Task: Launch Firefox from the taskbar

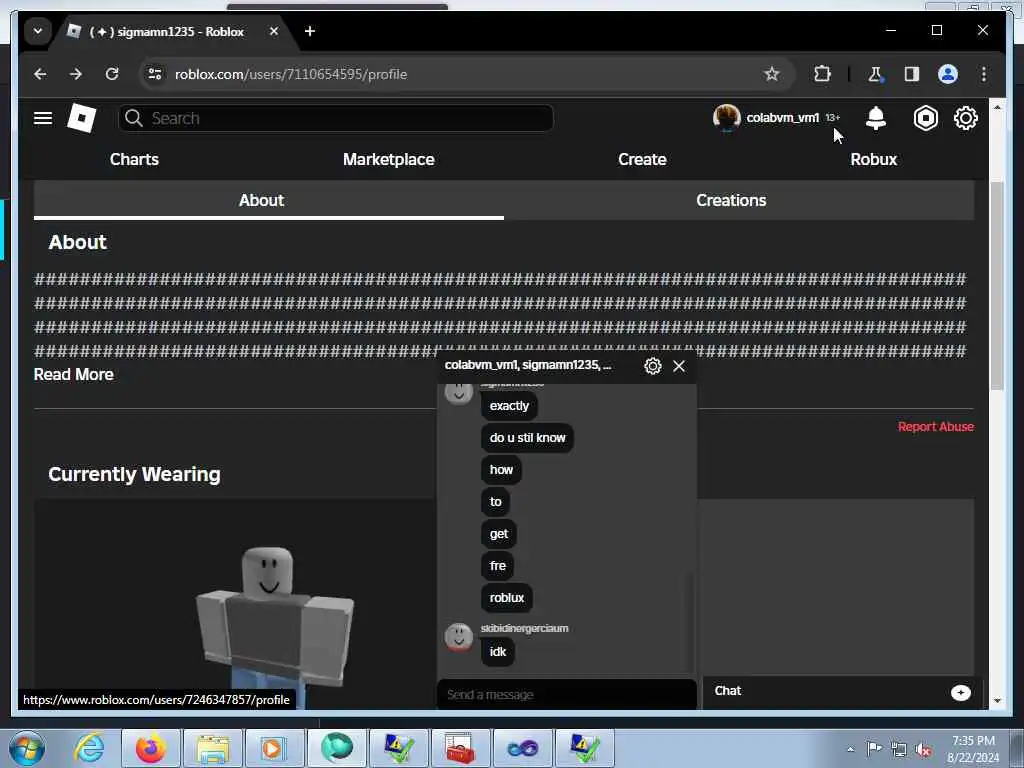Action: (x=151, y=748)
